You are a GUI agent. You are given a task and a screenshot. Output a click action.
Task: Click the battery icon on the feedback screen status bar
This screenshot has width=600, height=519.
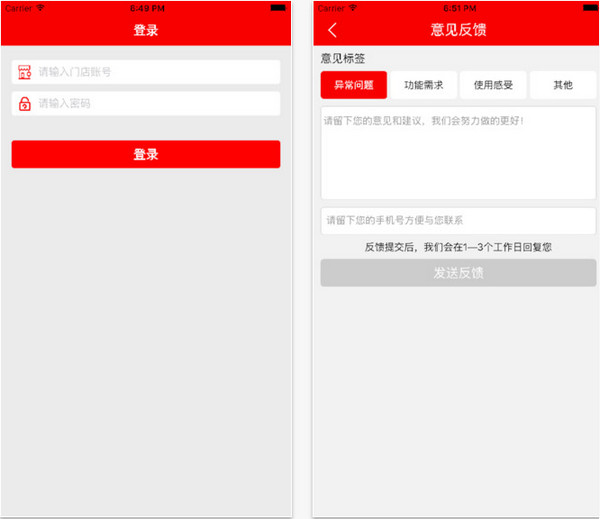[x=590, y=8]
